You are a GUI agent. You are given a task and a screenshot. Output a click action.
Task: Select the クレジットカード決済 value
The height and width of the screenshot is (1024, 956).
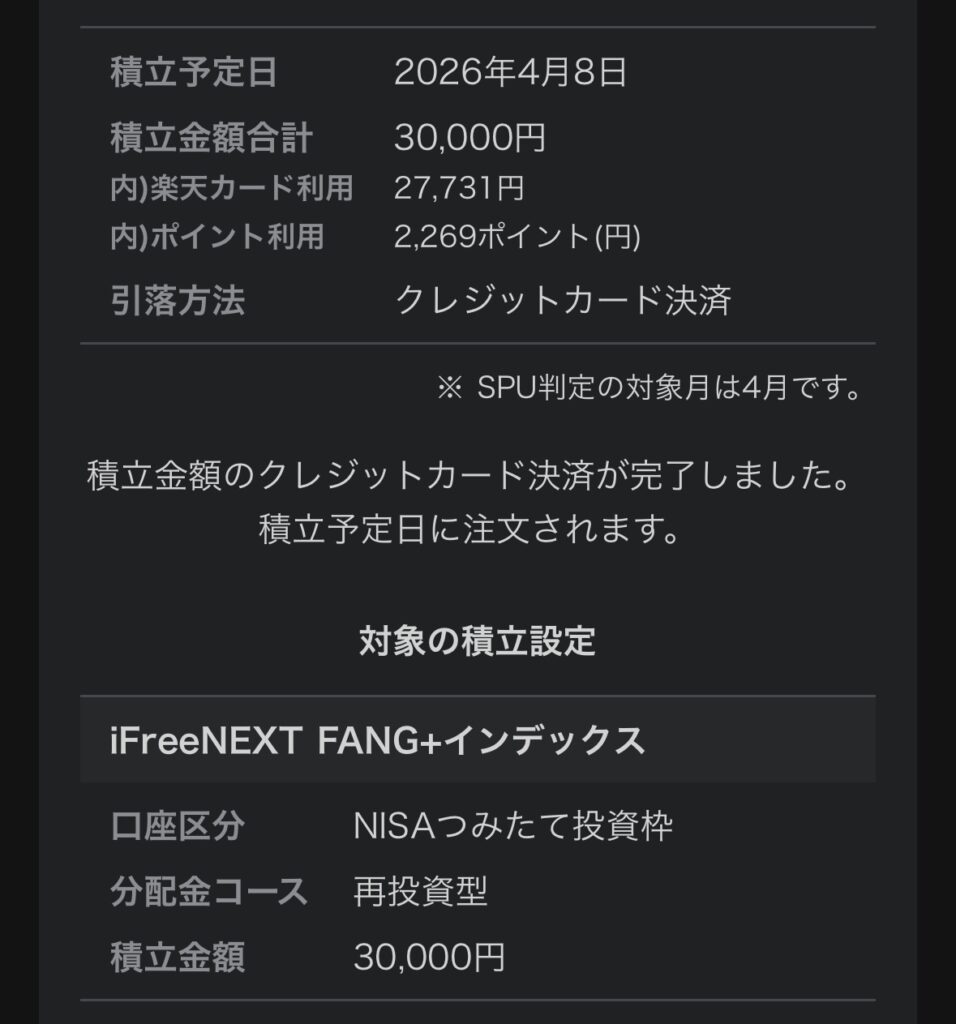(563, 301)
